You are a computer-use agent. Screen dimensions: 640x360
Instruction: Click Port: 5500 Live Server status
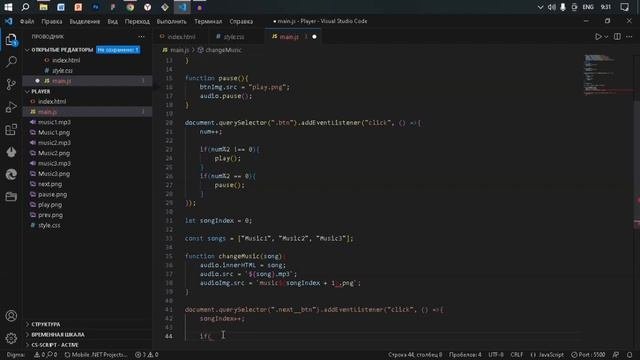(588, 355)
